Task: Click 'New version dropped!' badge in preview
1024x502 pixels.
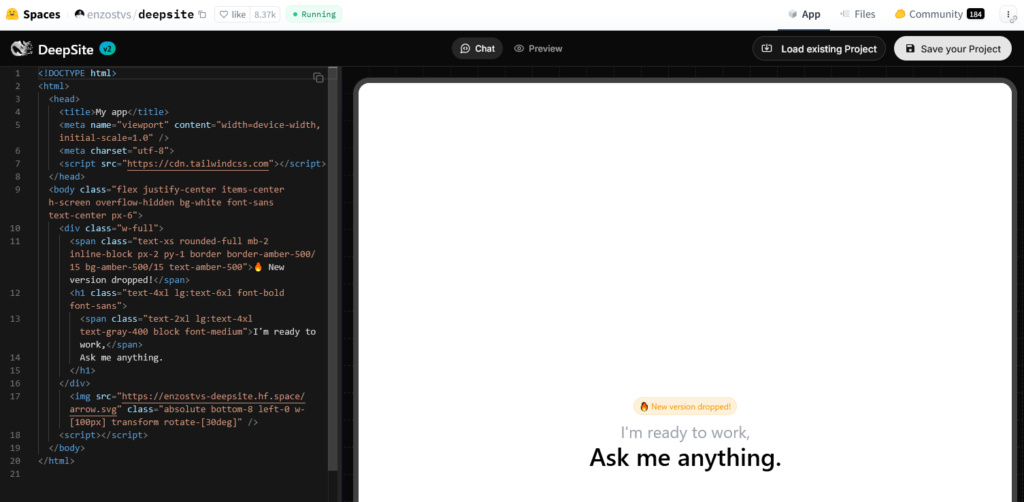Action: pos(685,407)
